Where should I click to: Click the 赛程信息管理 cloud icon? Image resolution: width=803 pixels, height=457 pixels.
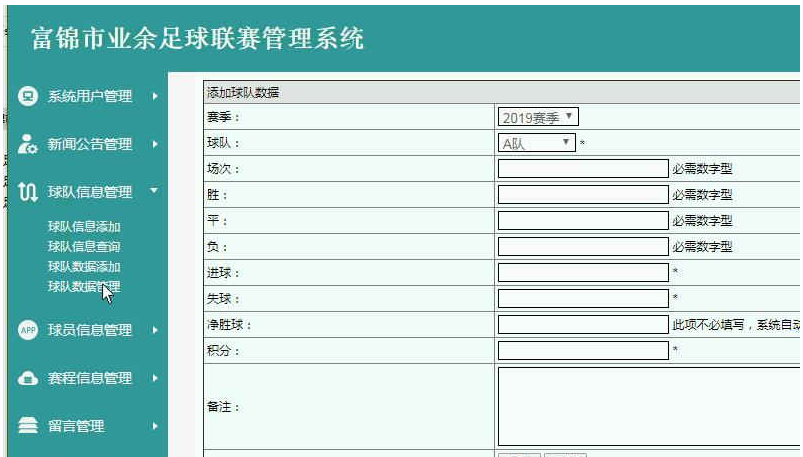tap(28, 378)
